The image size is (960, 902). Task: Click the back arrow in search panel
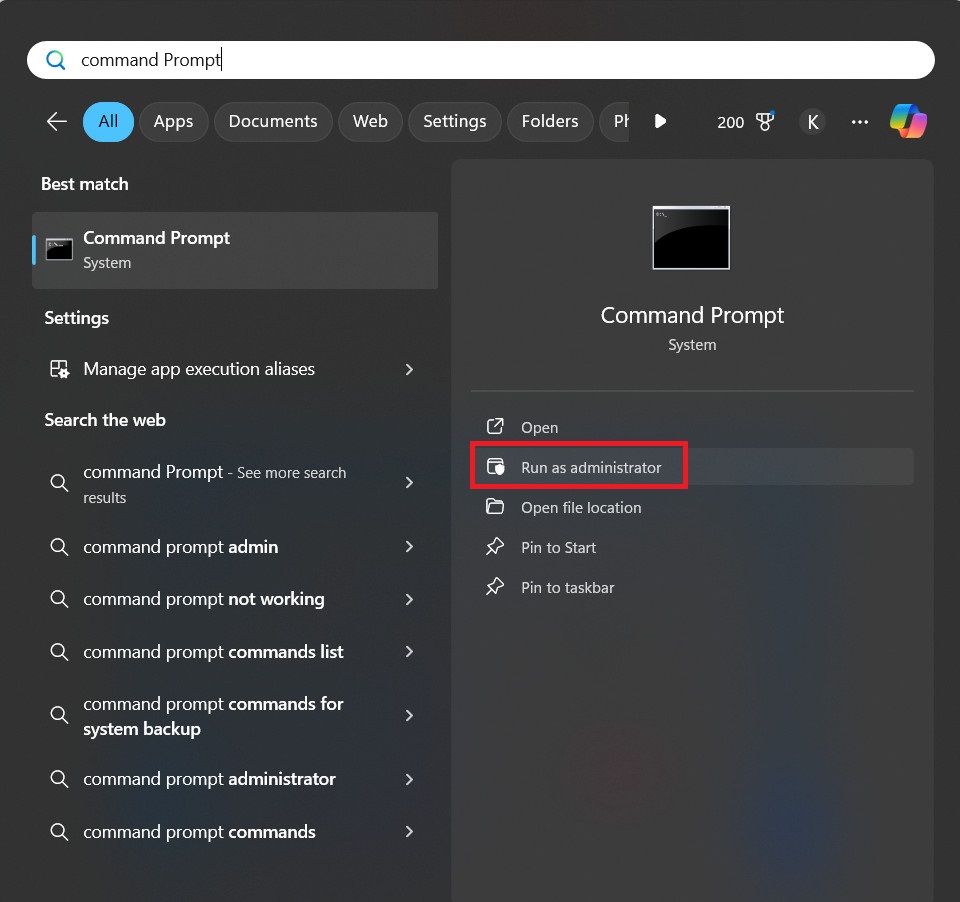click(57, 121)
